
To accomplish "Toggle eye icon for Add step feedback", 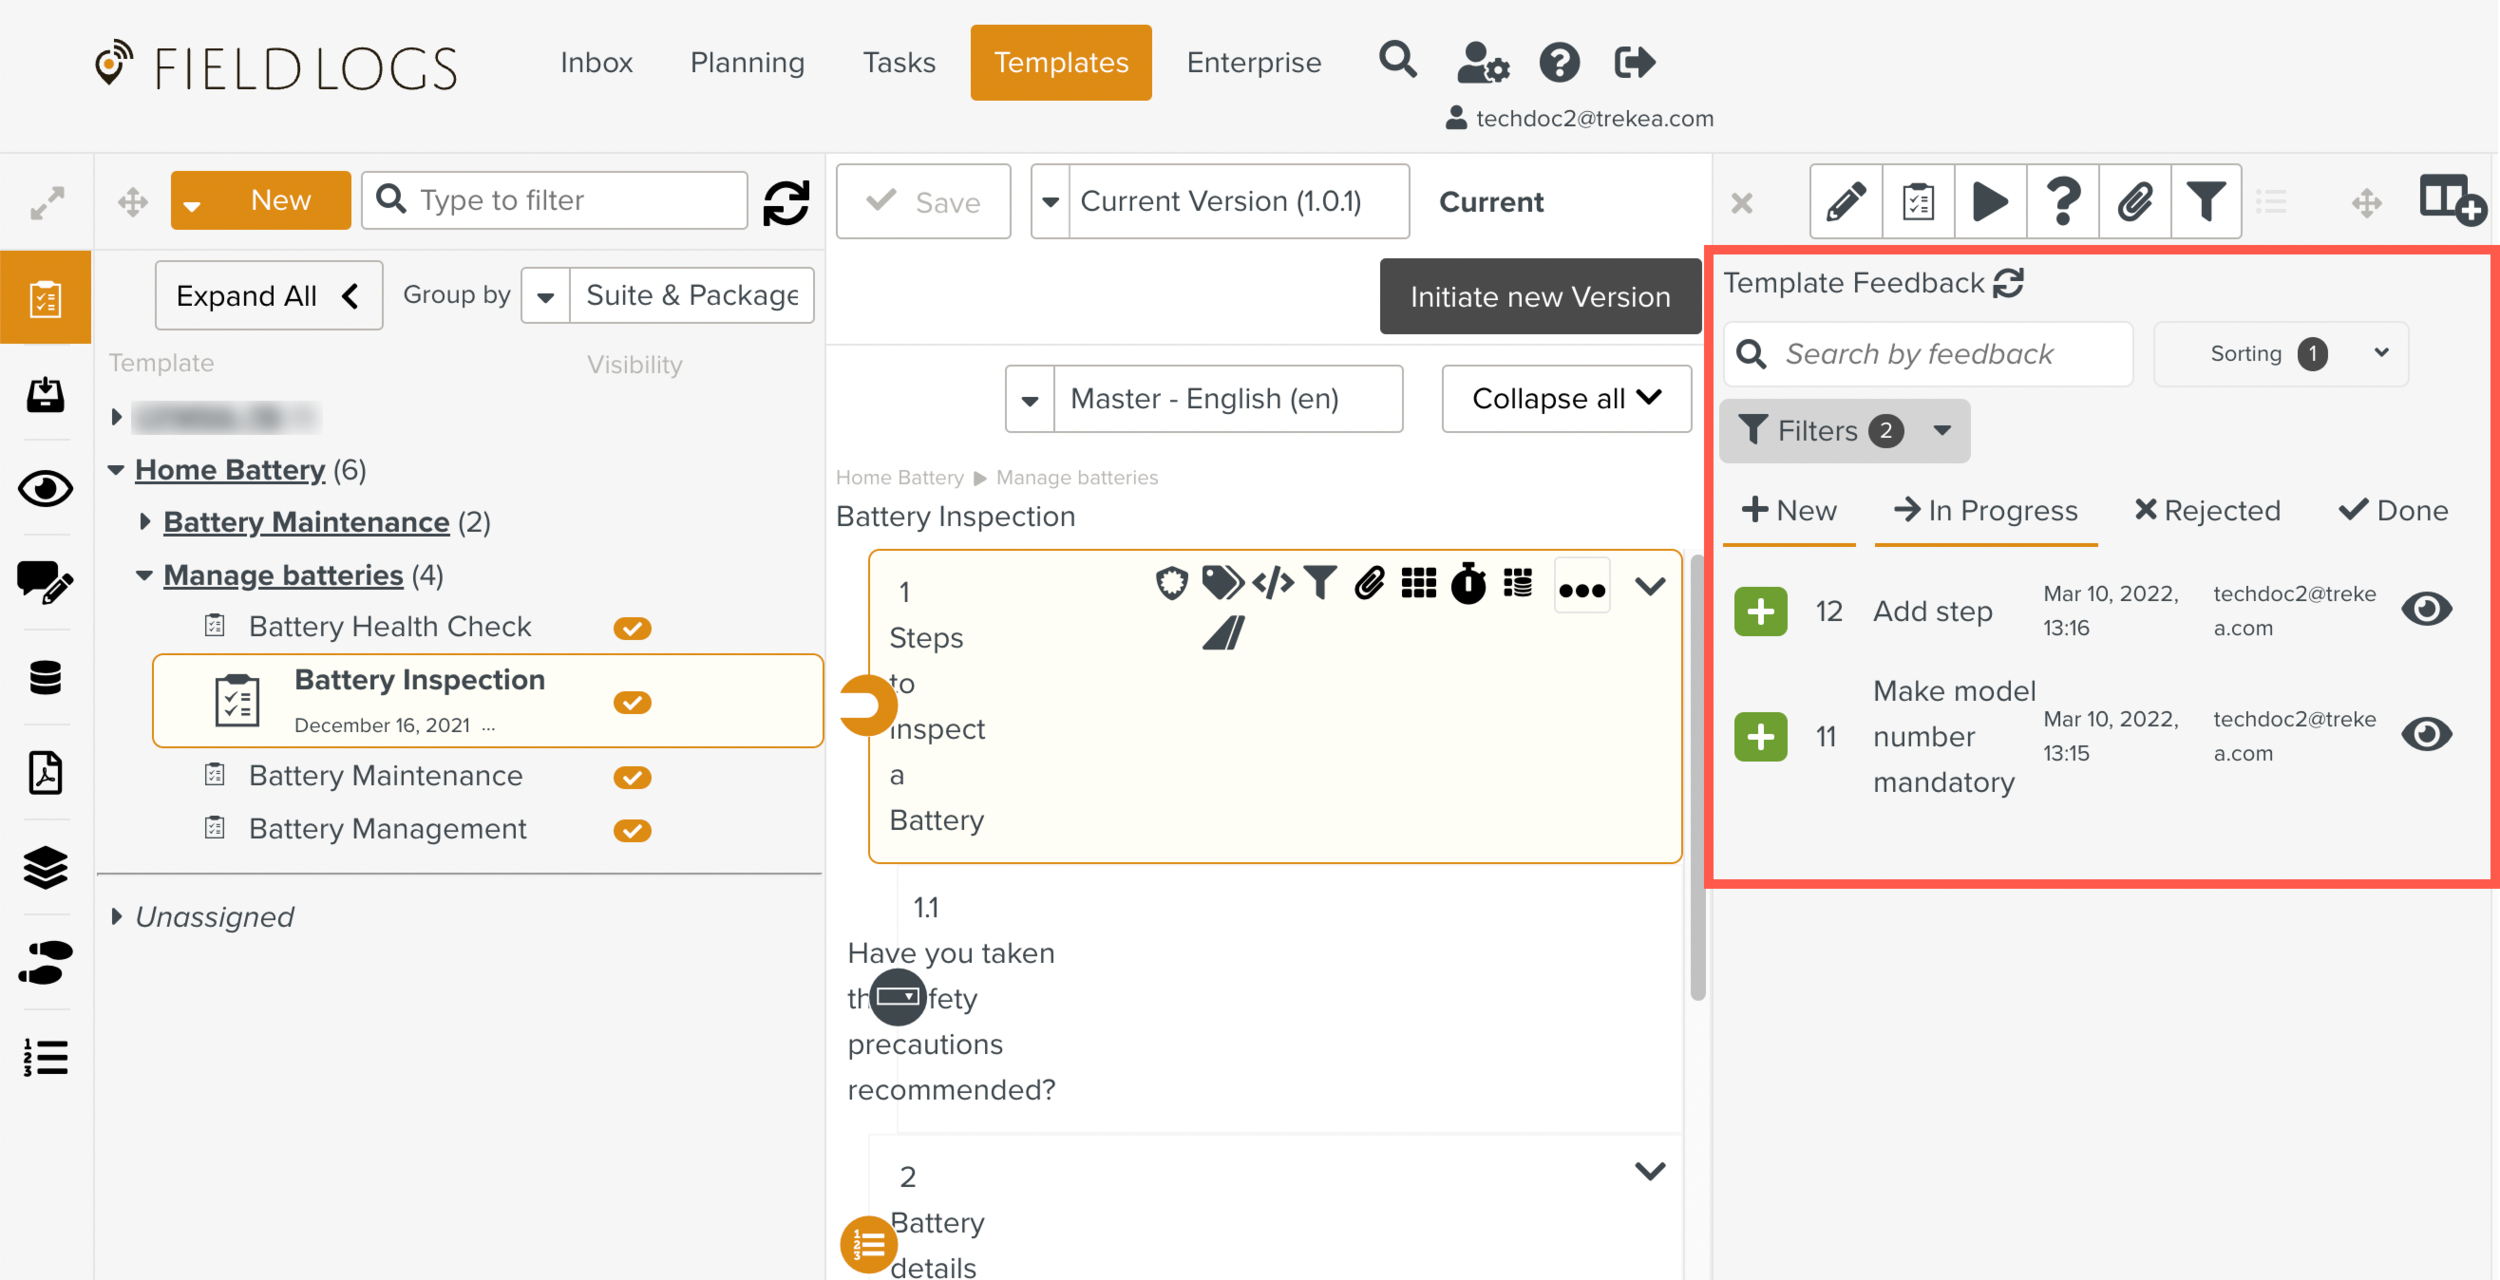I will coord(2426,609).
